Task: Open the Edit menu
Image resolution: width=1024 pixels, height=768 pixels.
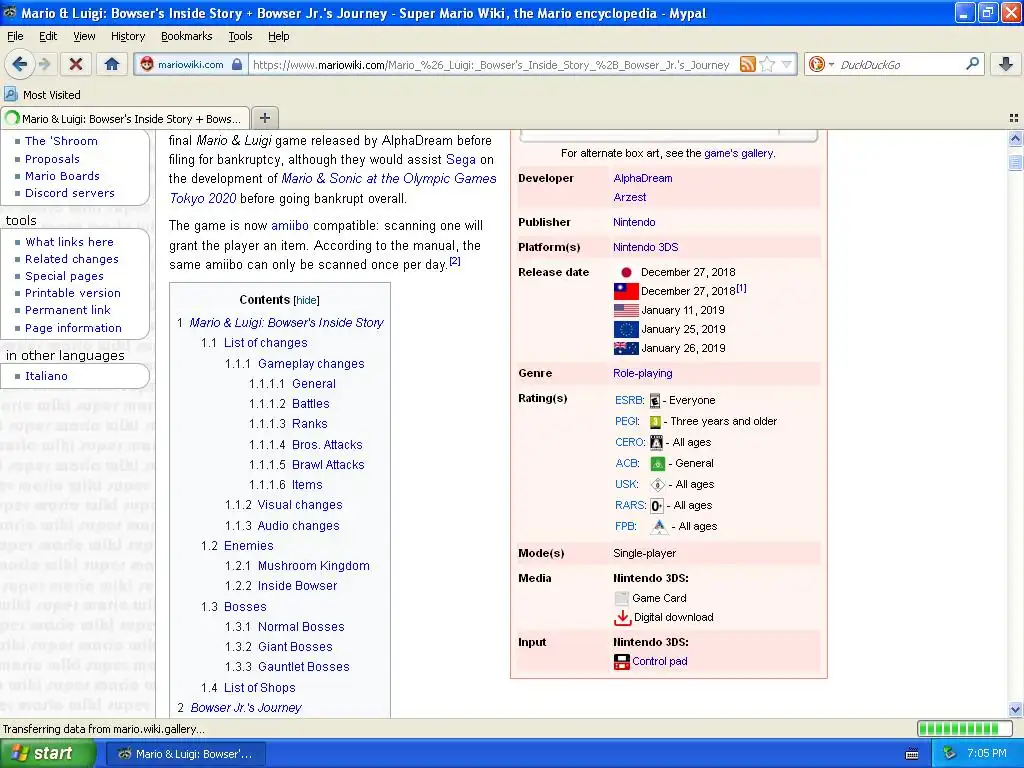Action: (x=48, y=36)
